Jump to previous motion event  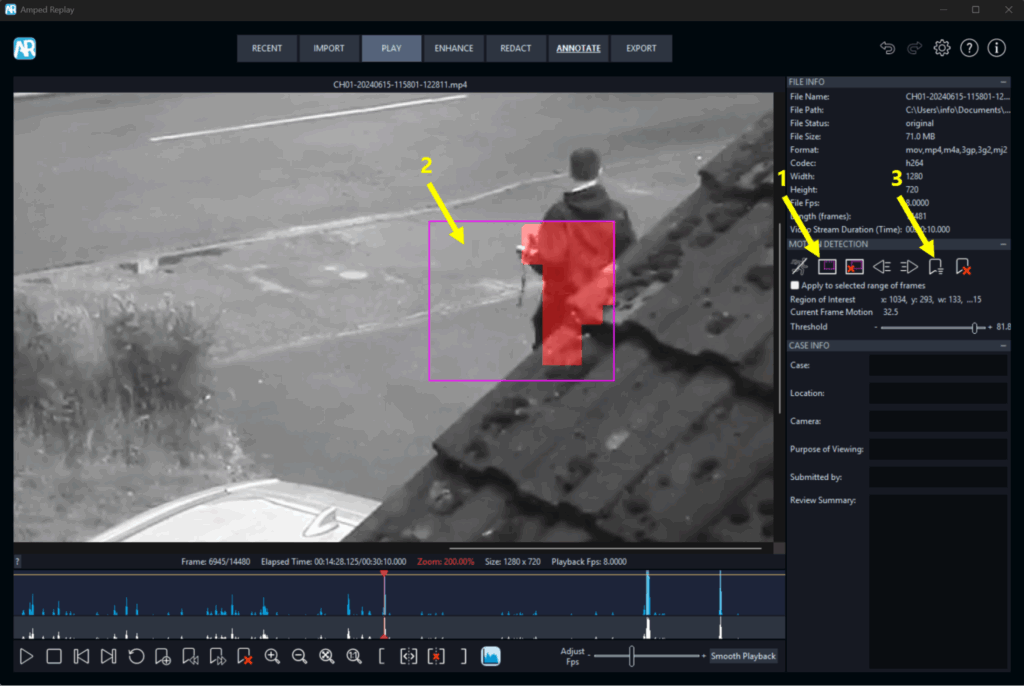pyautogui.click(x=882, y=266)
